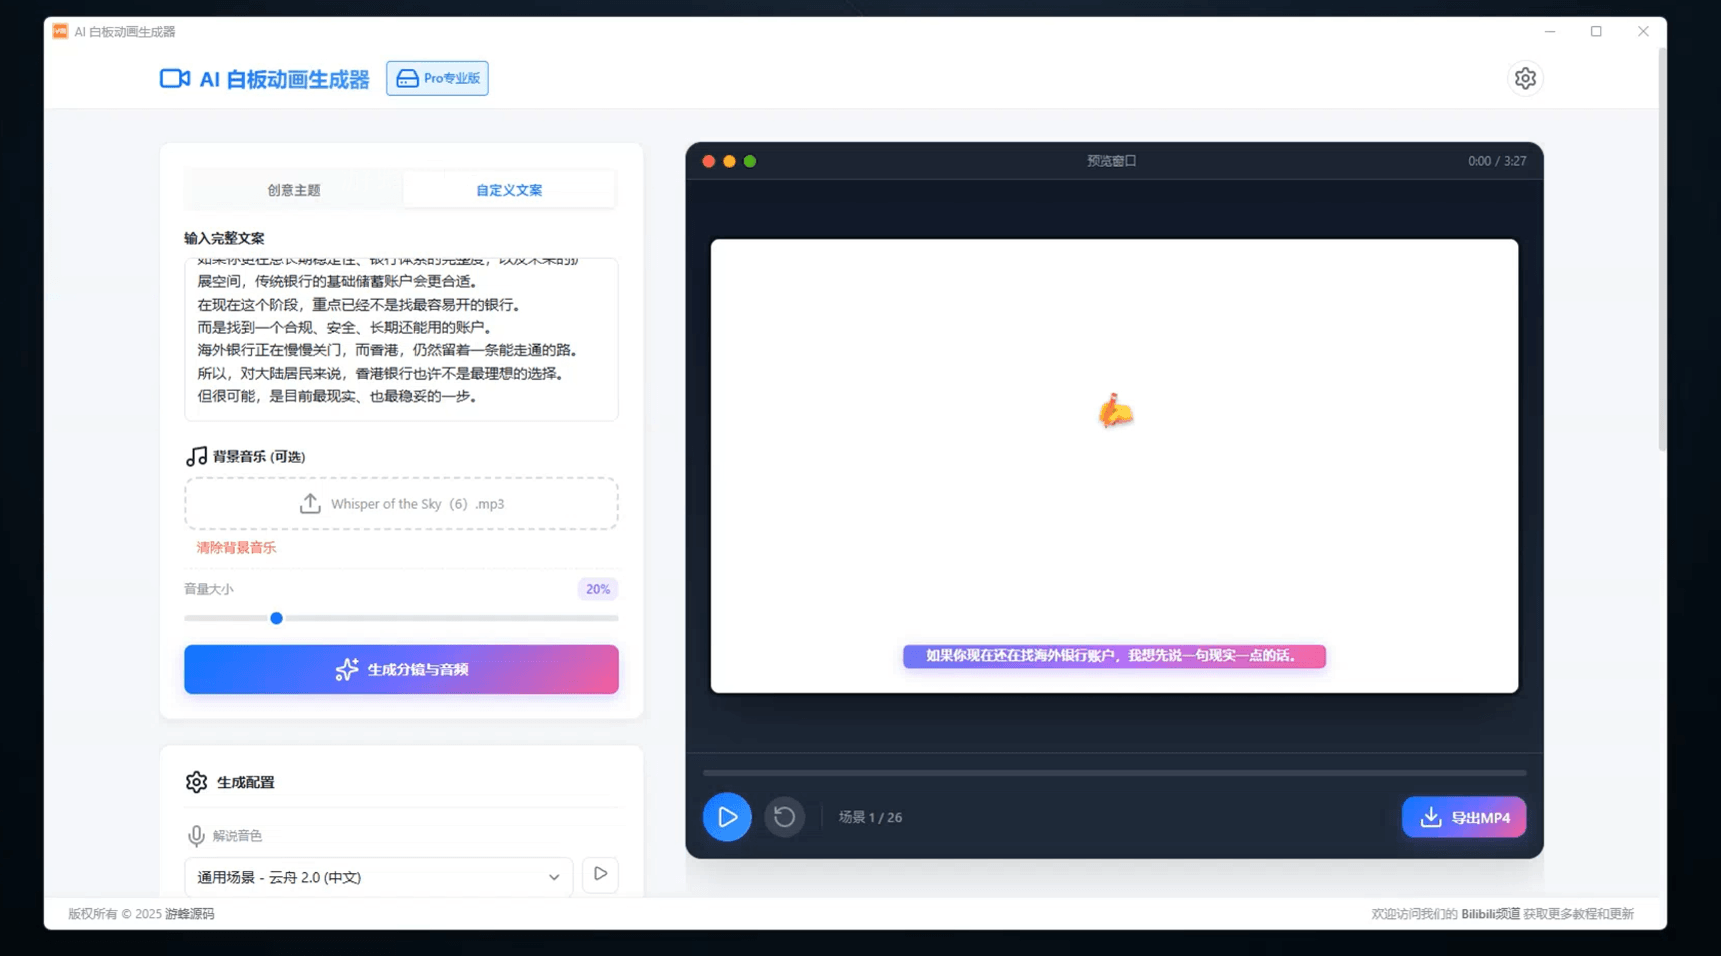Click the yellow dot in the preview window header
The width and height of the screenshot is (1721, 956).
pos(729,161)
